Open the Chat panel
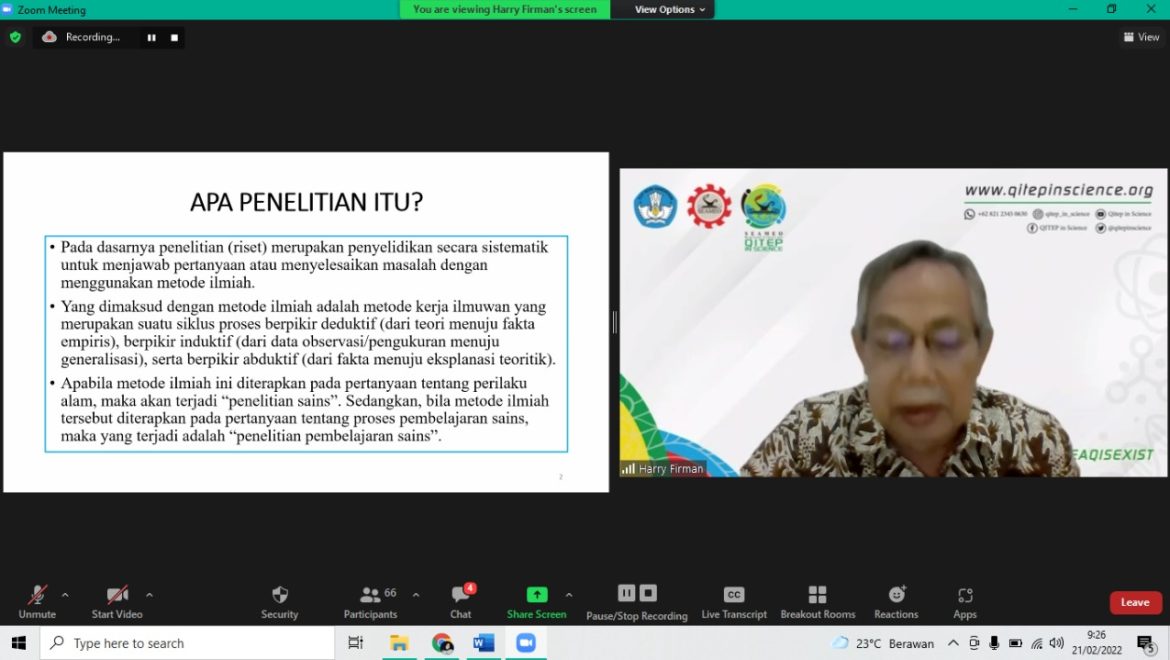 click(x=460, y=598)
